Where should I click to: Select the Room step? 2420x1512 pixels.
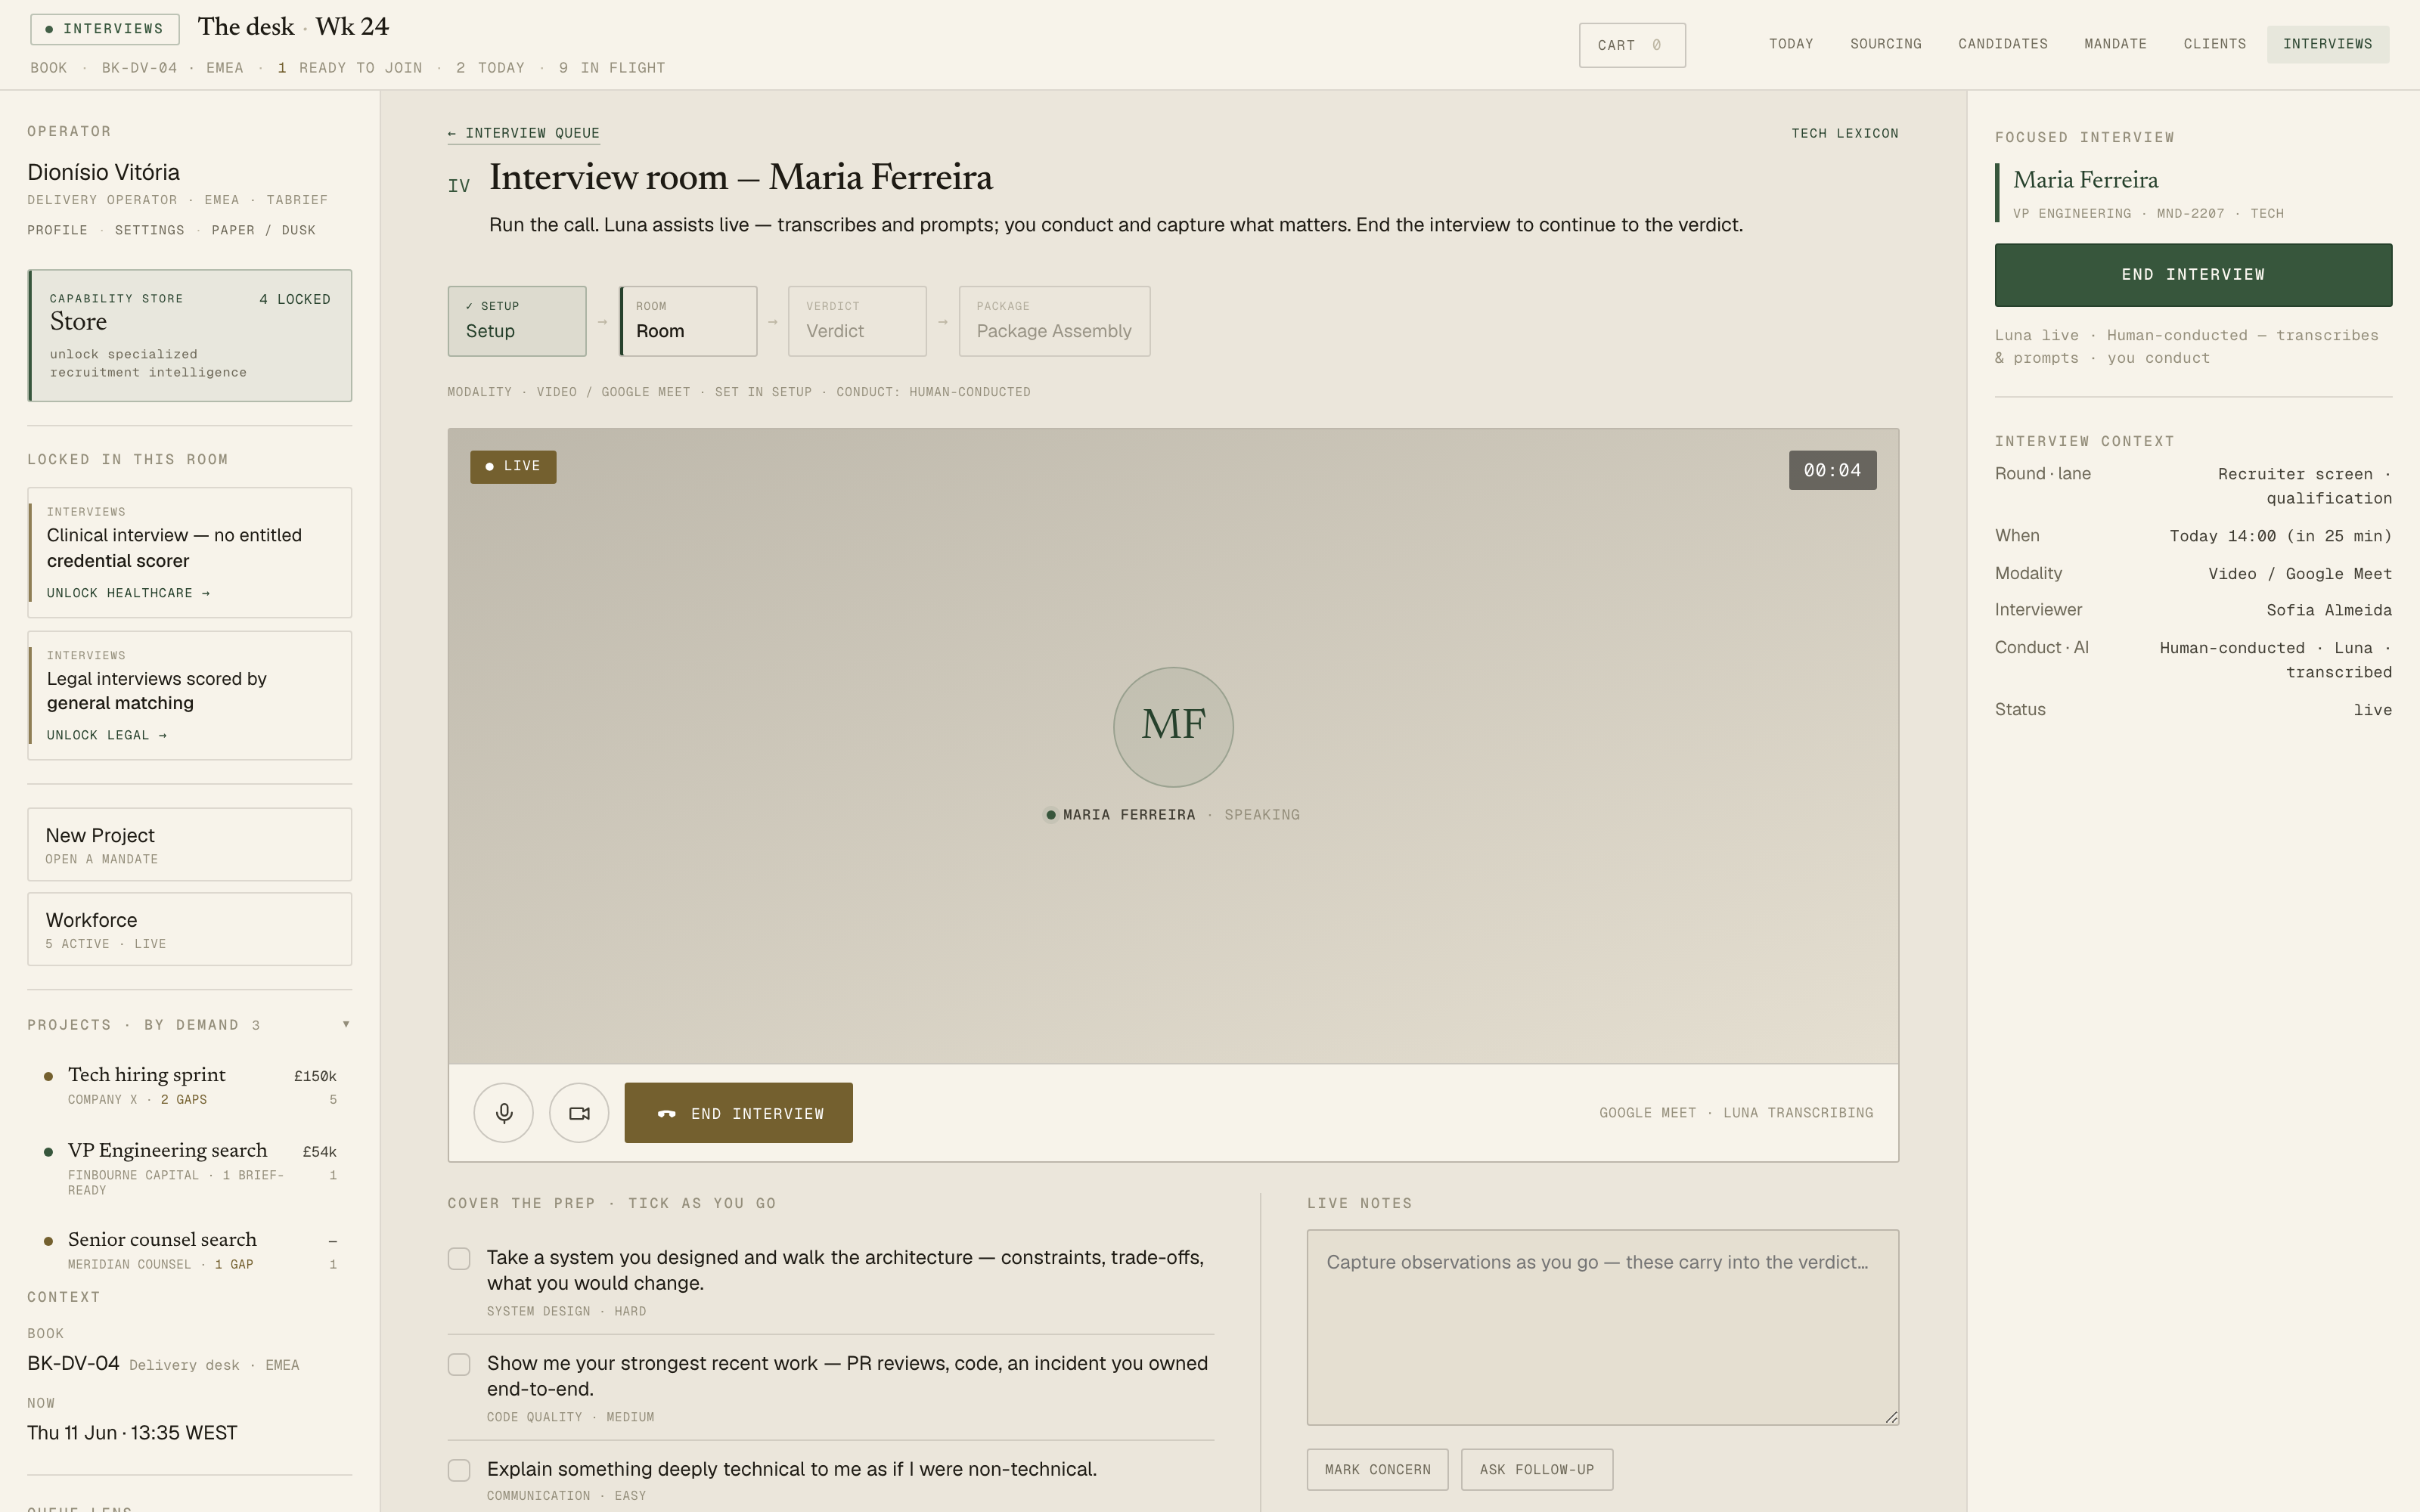click(688, 321)
